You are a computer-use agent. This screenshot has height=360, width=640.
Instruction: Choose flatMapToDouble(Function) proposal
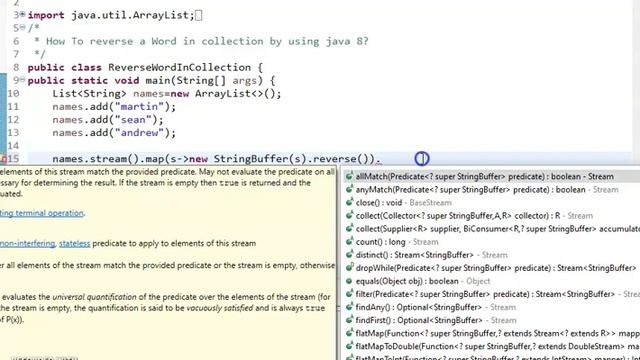pos(491,346)
